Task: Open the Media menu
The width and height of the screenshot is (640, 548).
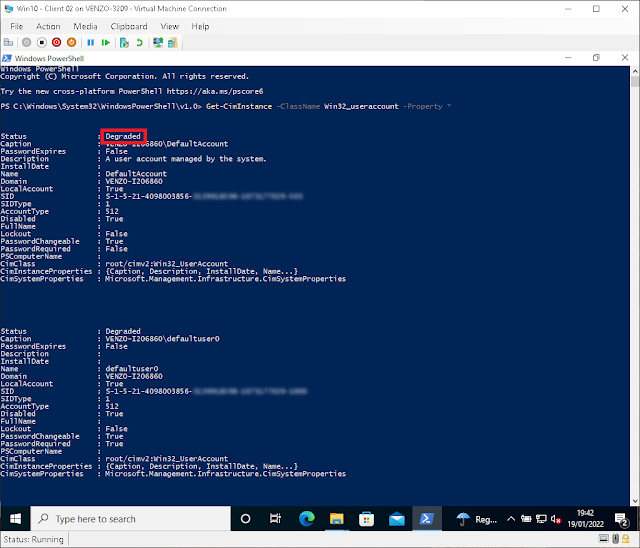Action: tap(85, 27)
